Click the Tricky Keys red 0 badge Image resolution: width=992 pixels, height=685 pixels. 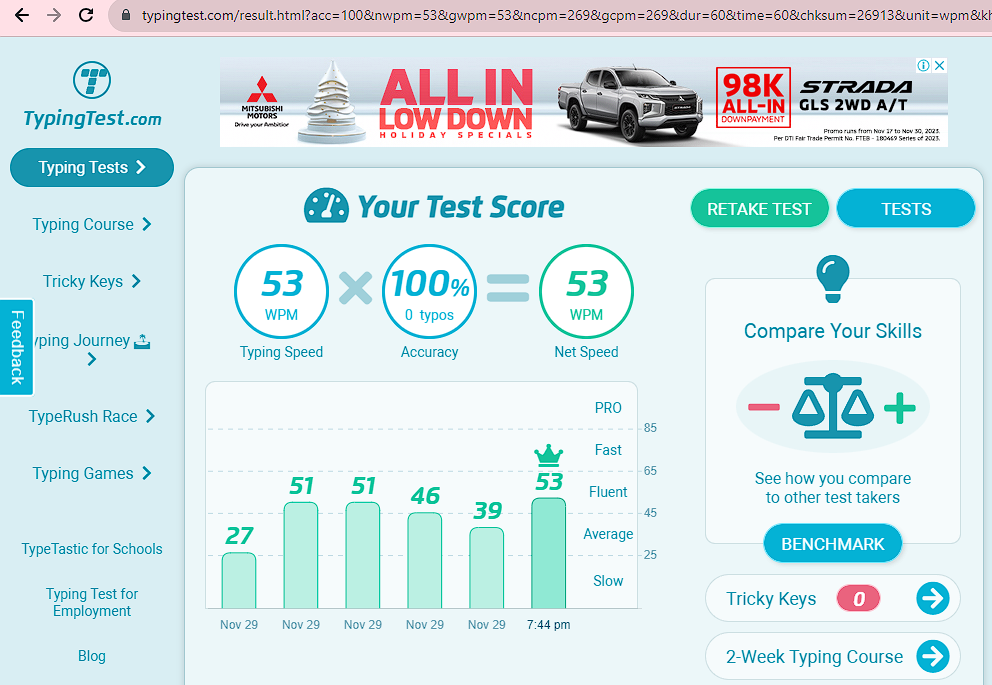858,598
